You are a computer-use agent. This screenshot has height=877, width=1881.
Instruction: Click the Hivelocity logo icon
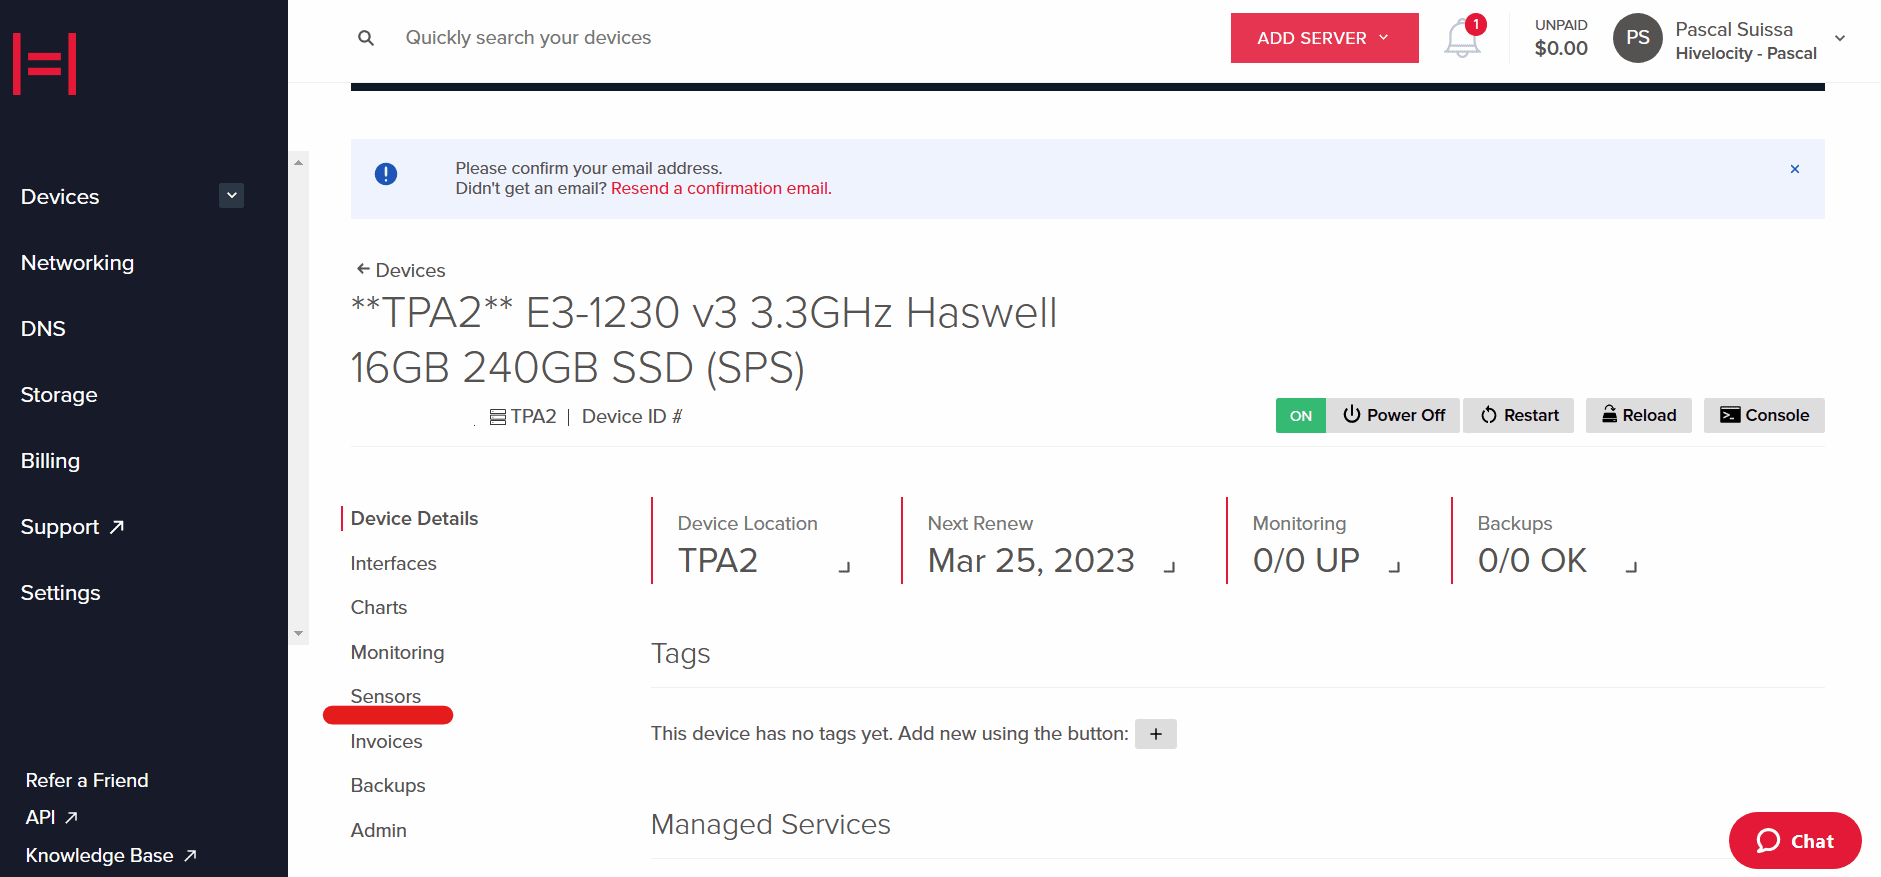pos(44,64)
